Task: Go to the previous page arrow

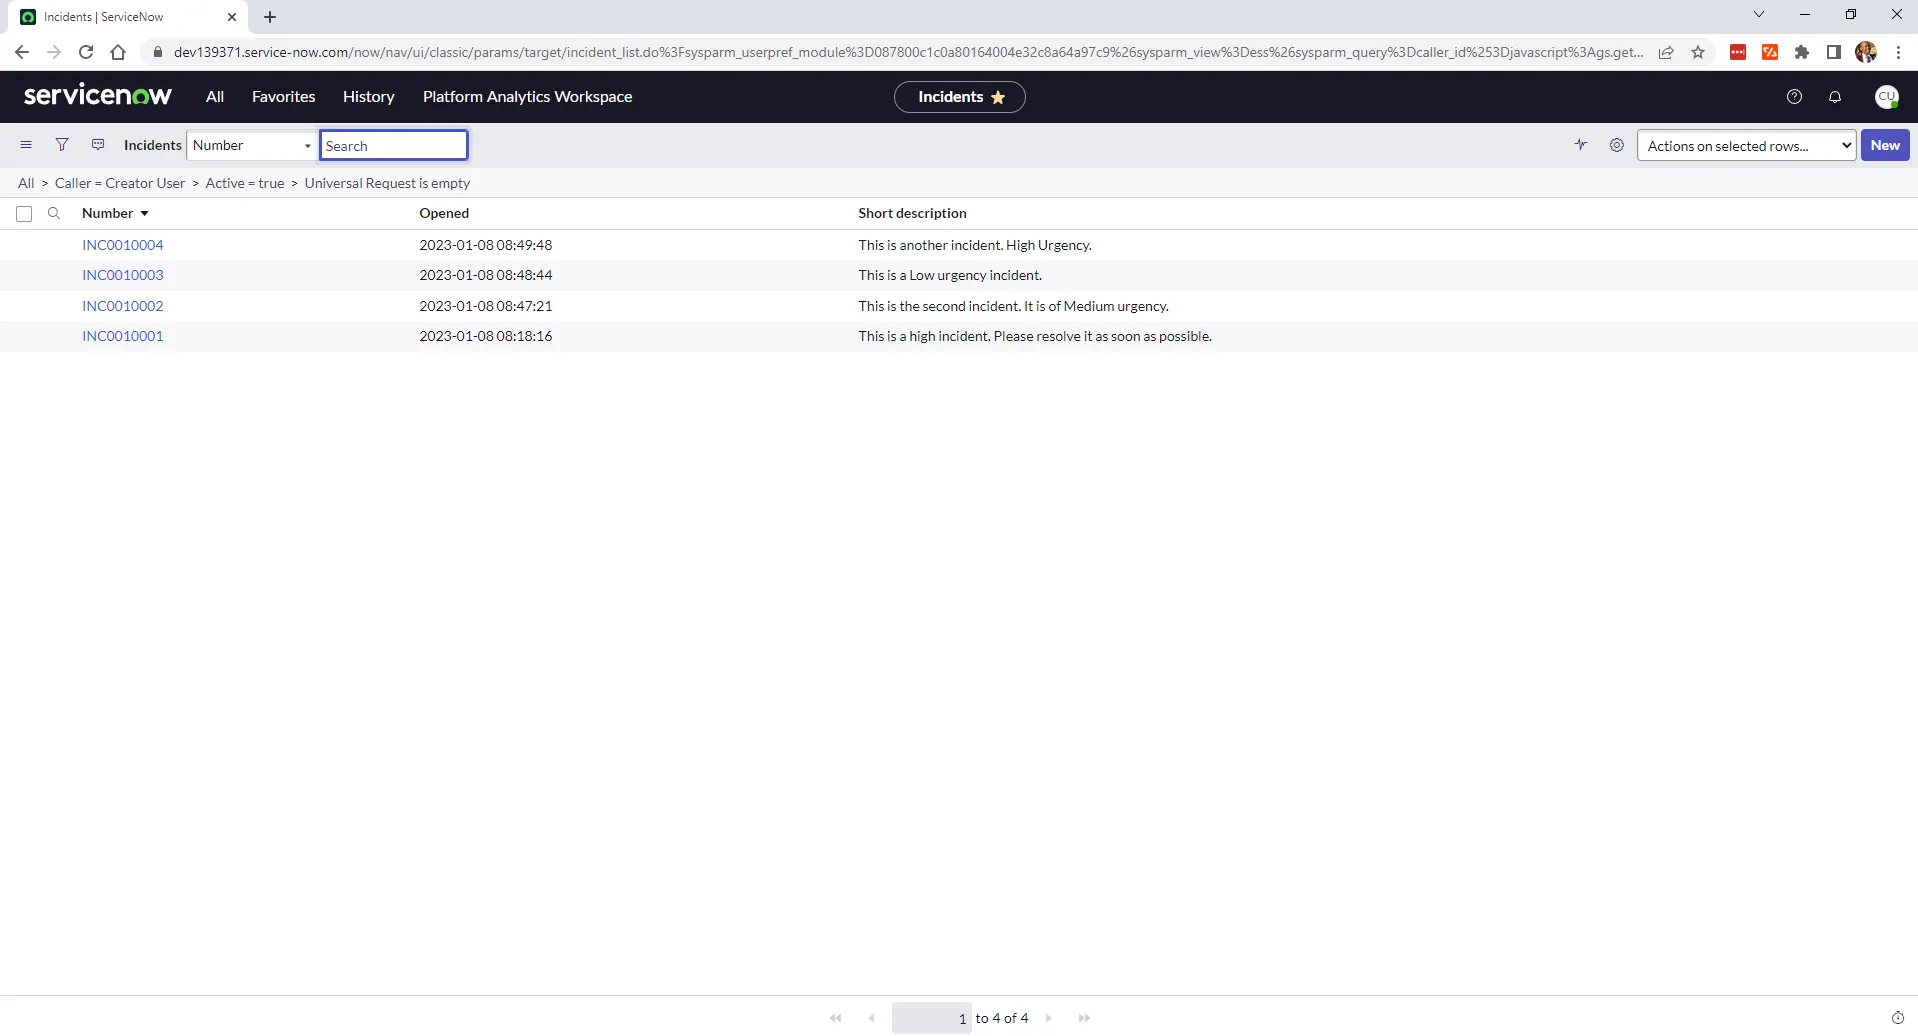Action: tap(872, 1018)
